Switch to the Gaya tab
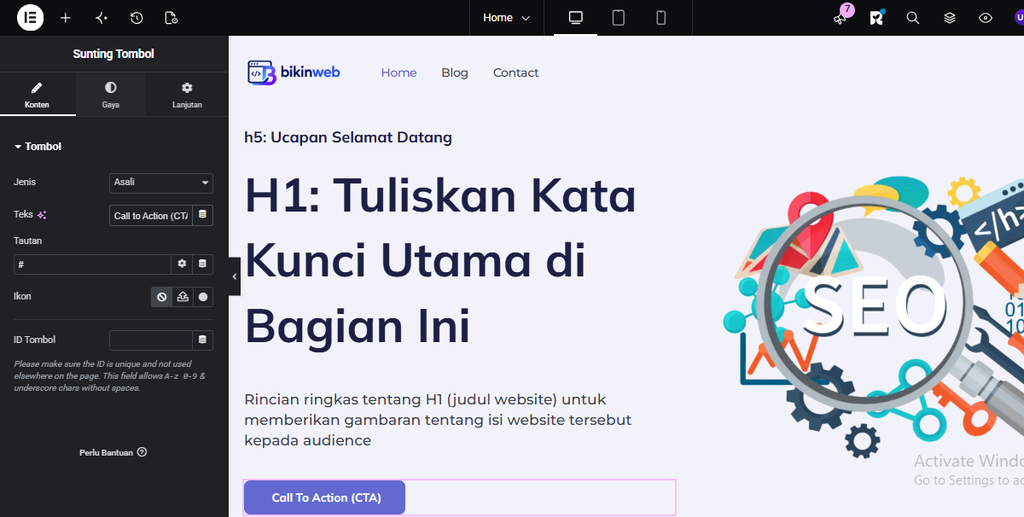1024x517 pixels. [x=110, y=95]
